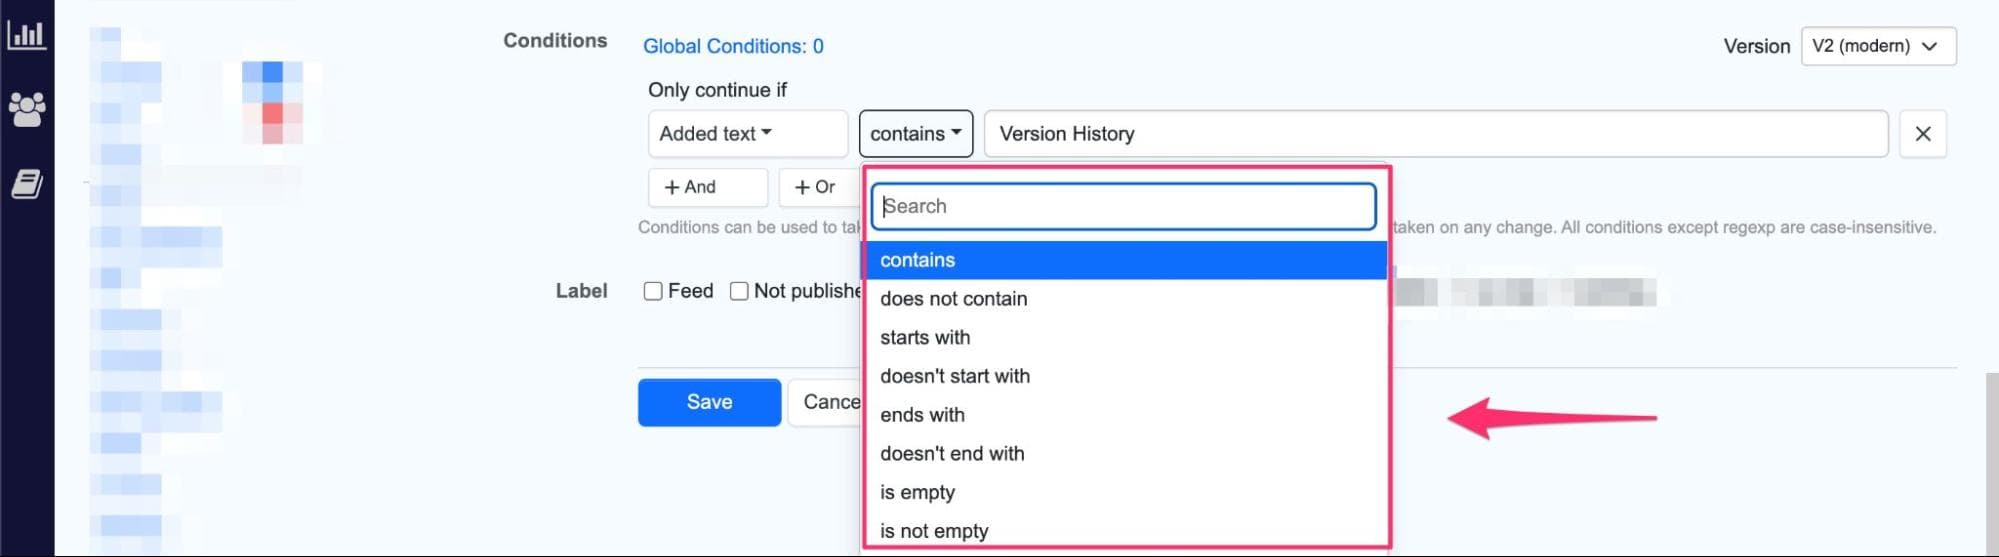
Task: Open the documentation book sidebar icon
Action: click(27, 184)
